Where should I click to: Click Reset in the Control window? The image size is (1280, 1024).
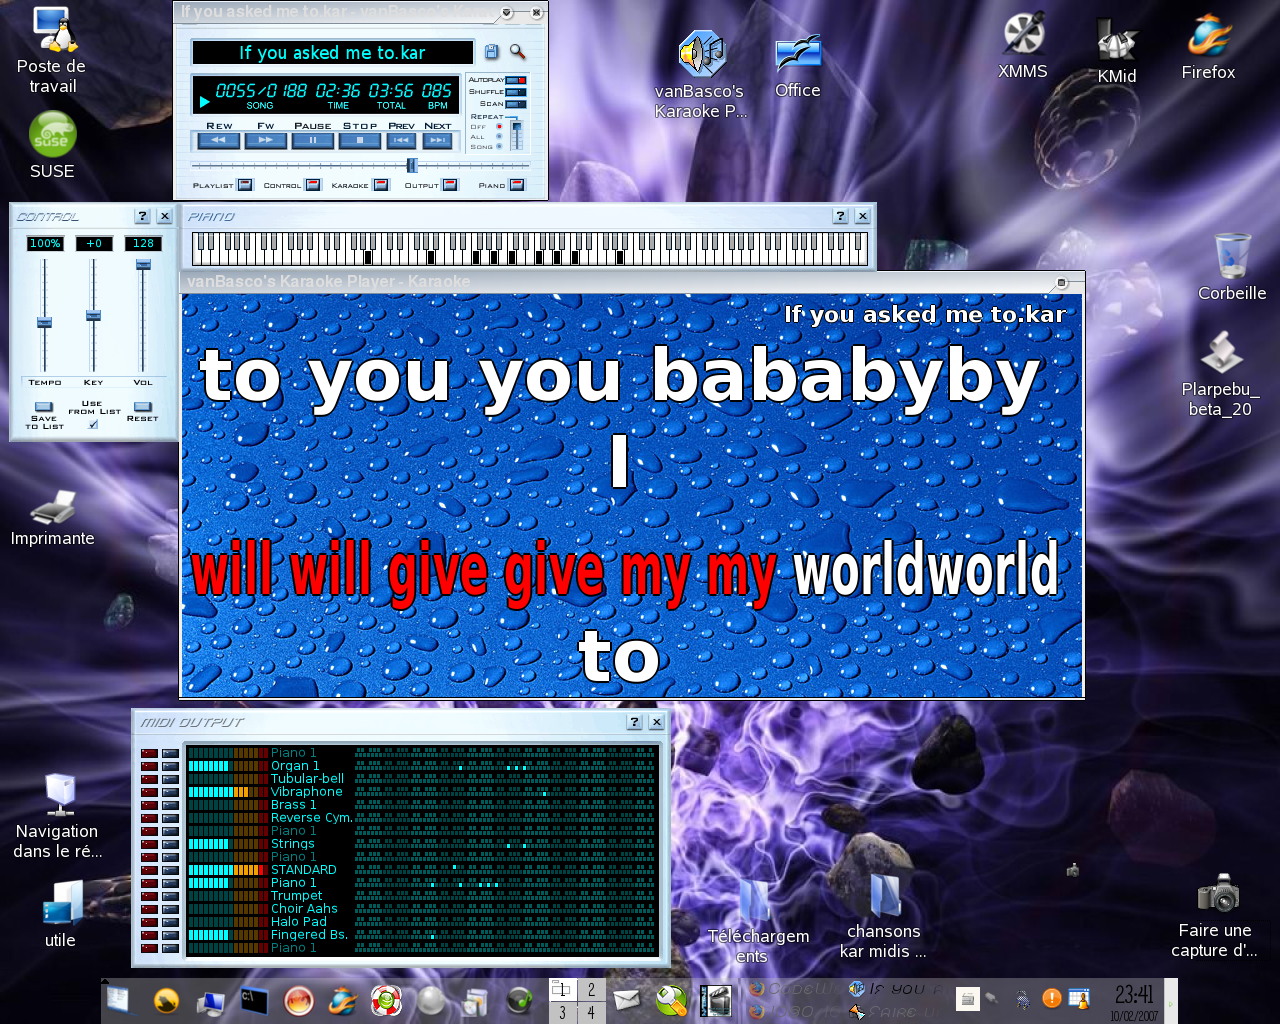pyautogui.click(x=143, y=407)
